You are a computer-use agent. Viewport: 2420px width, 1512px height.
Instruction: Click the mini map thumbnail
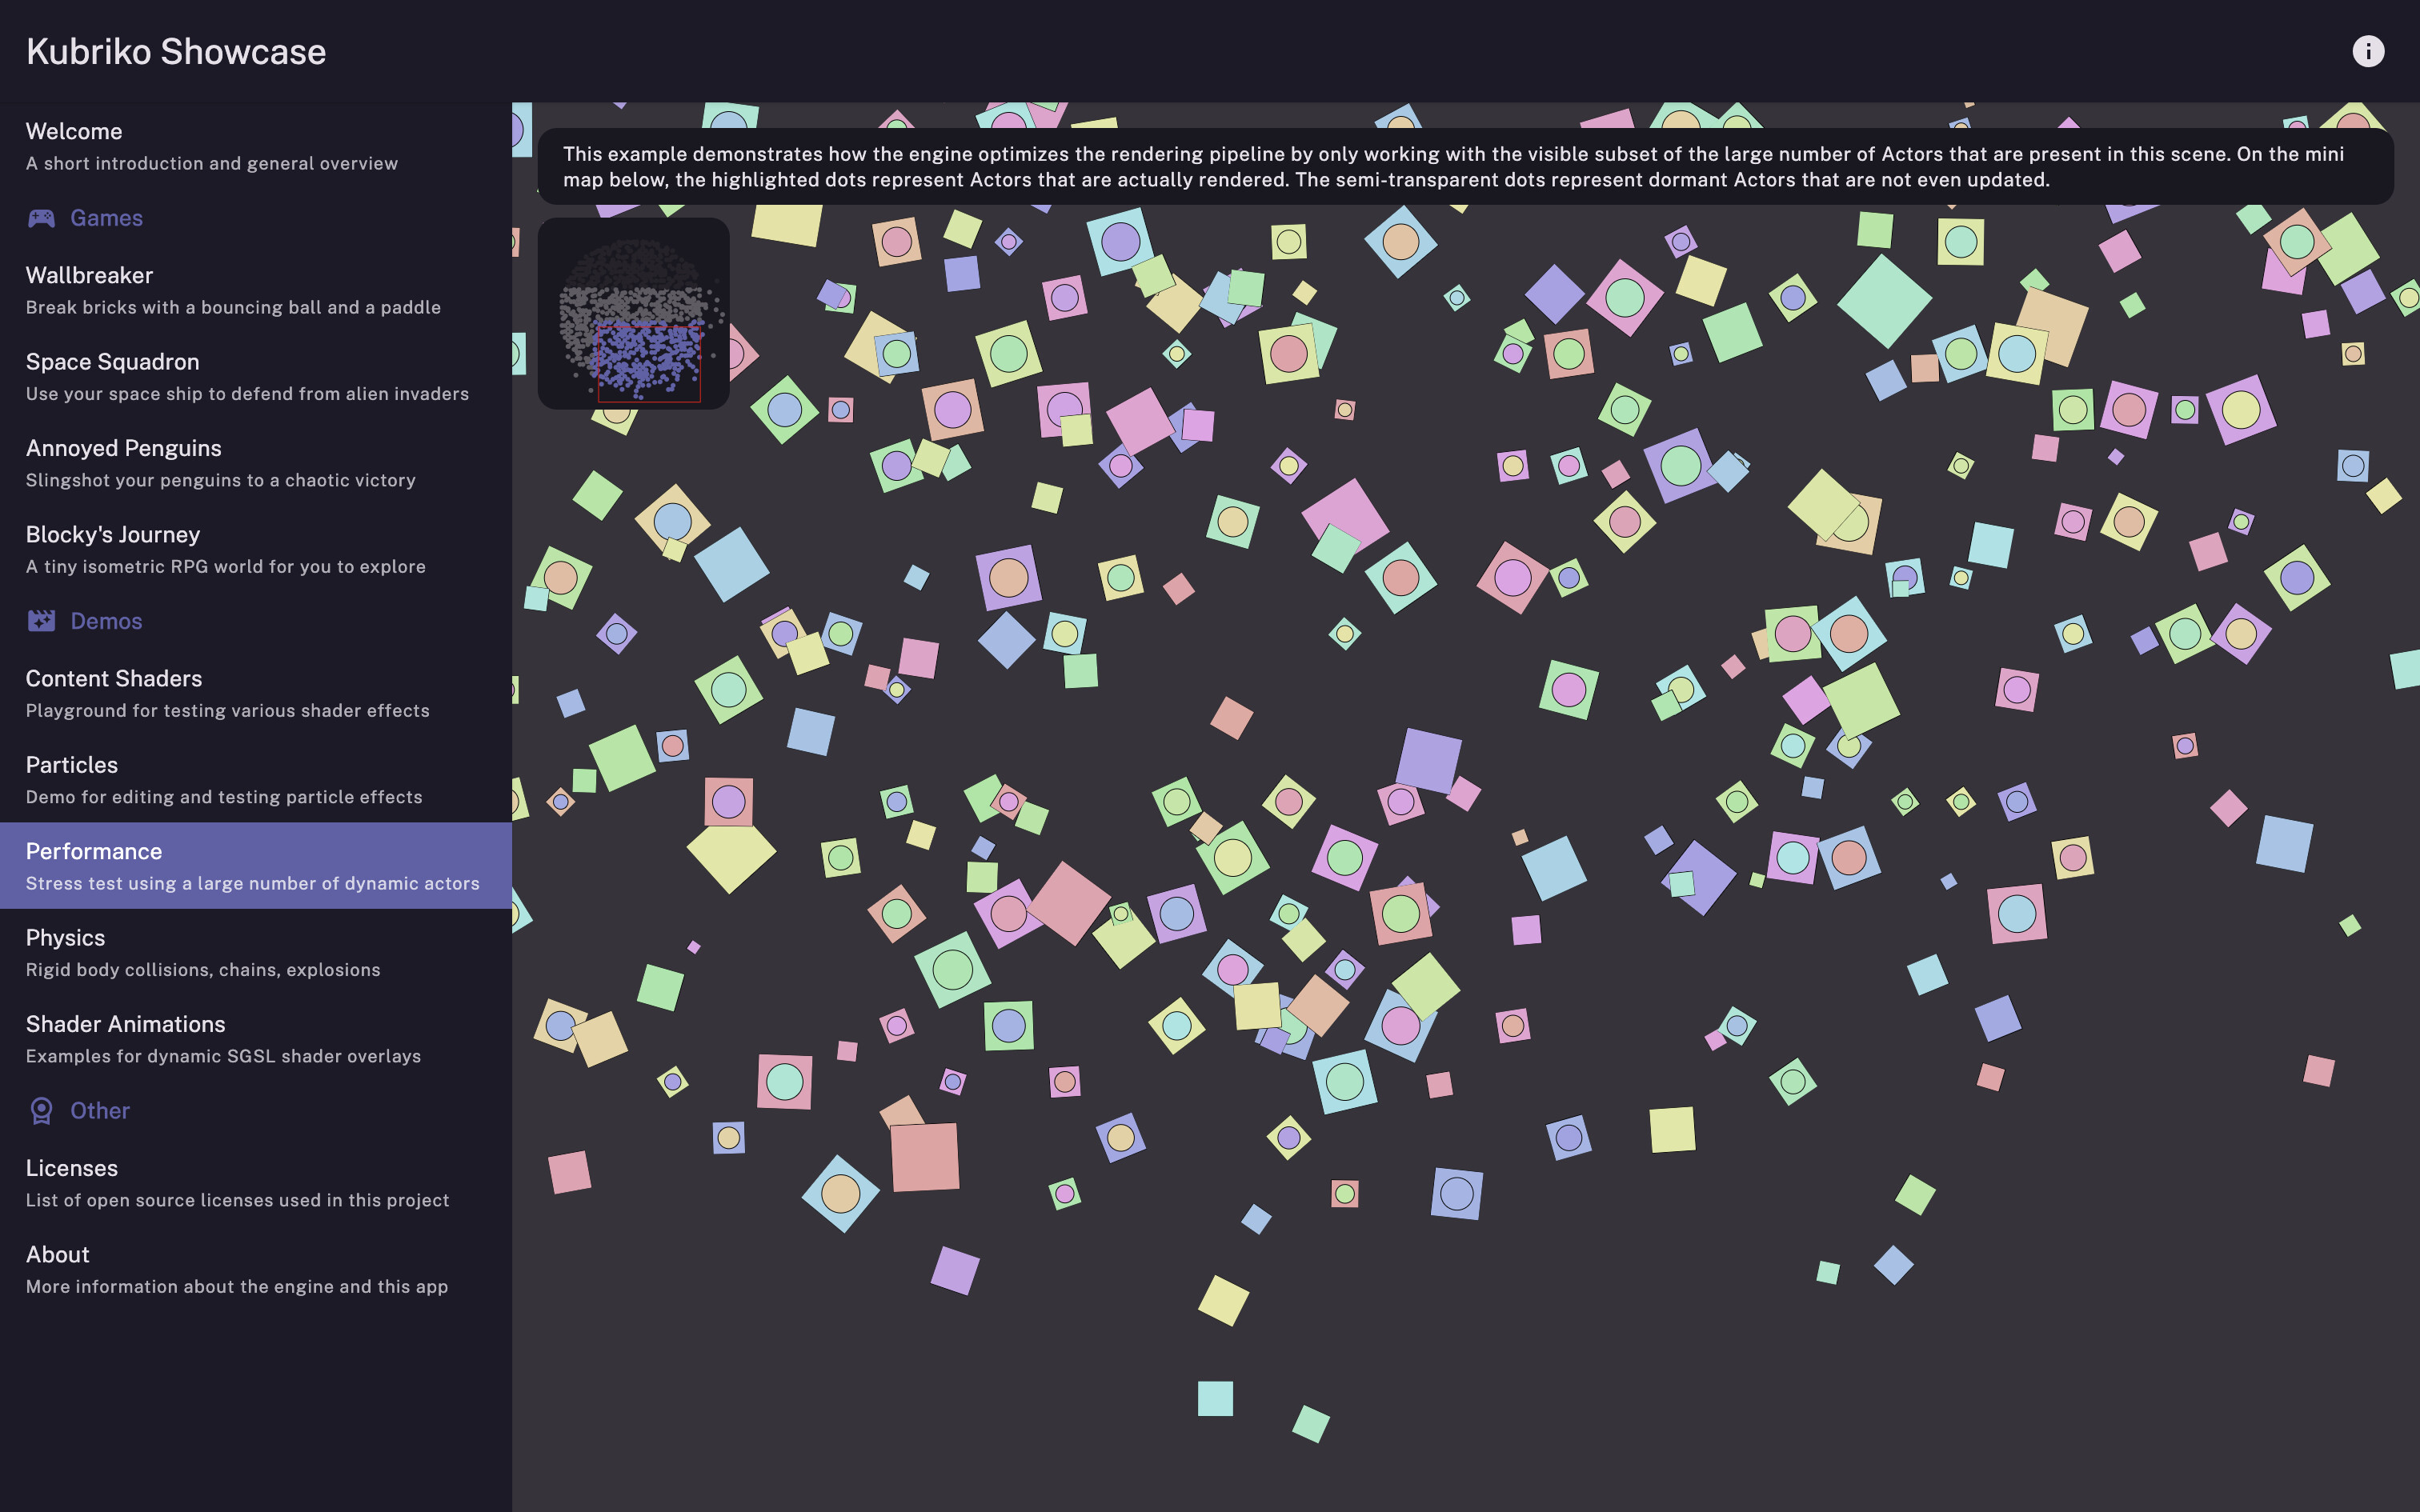click(634, 311)
